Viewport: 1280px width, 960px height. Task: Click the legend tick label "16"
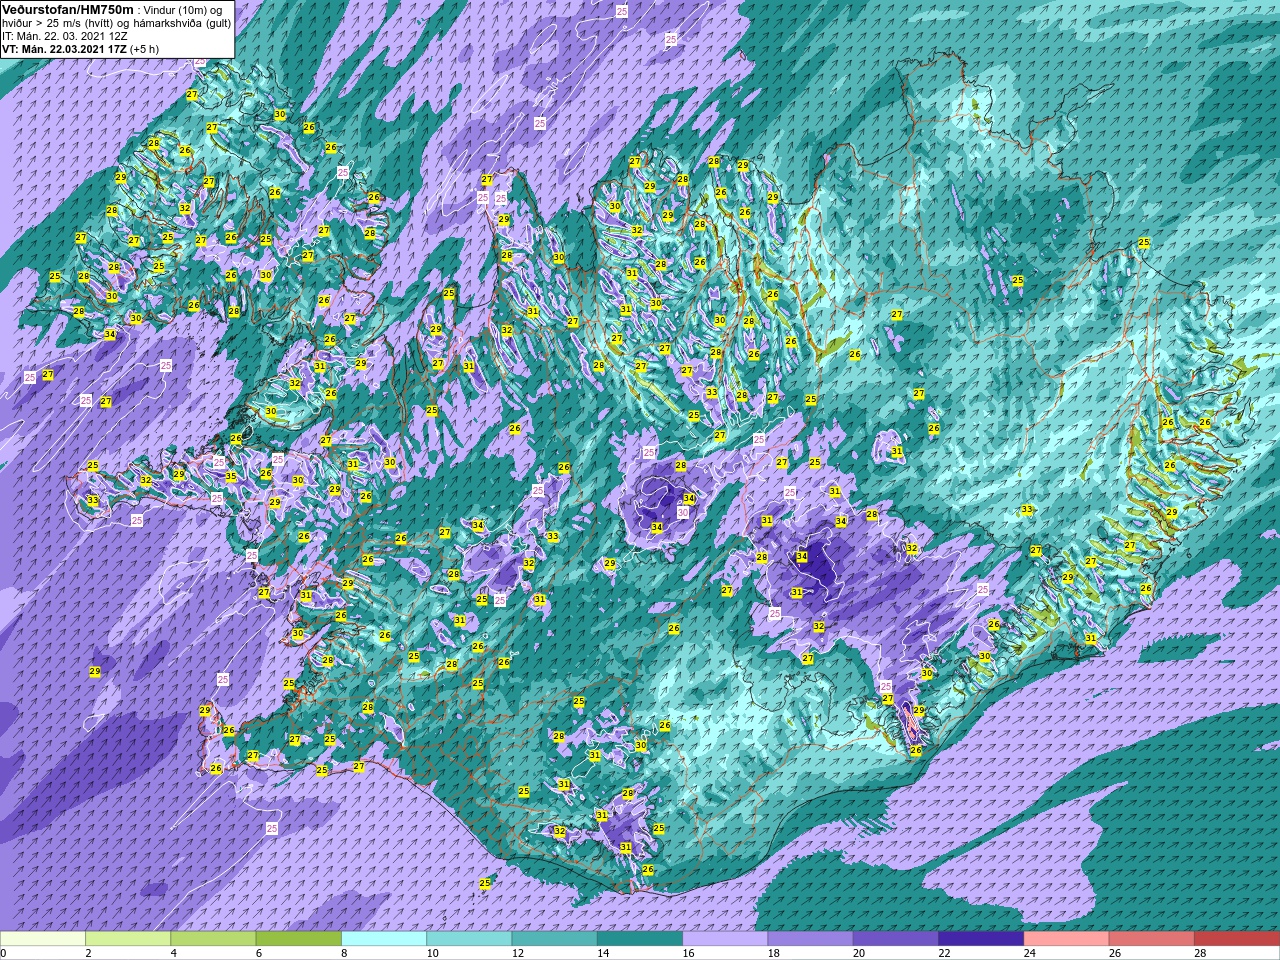click(x=688, y=953)
